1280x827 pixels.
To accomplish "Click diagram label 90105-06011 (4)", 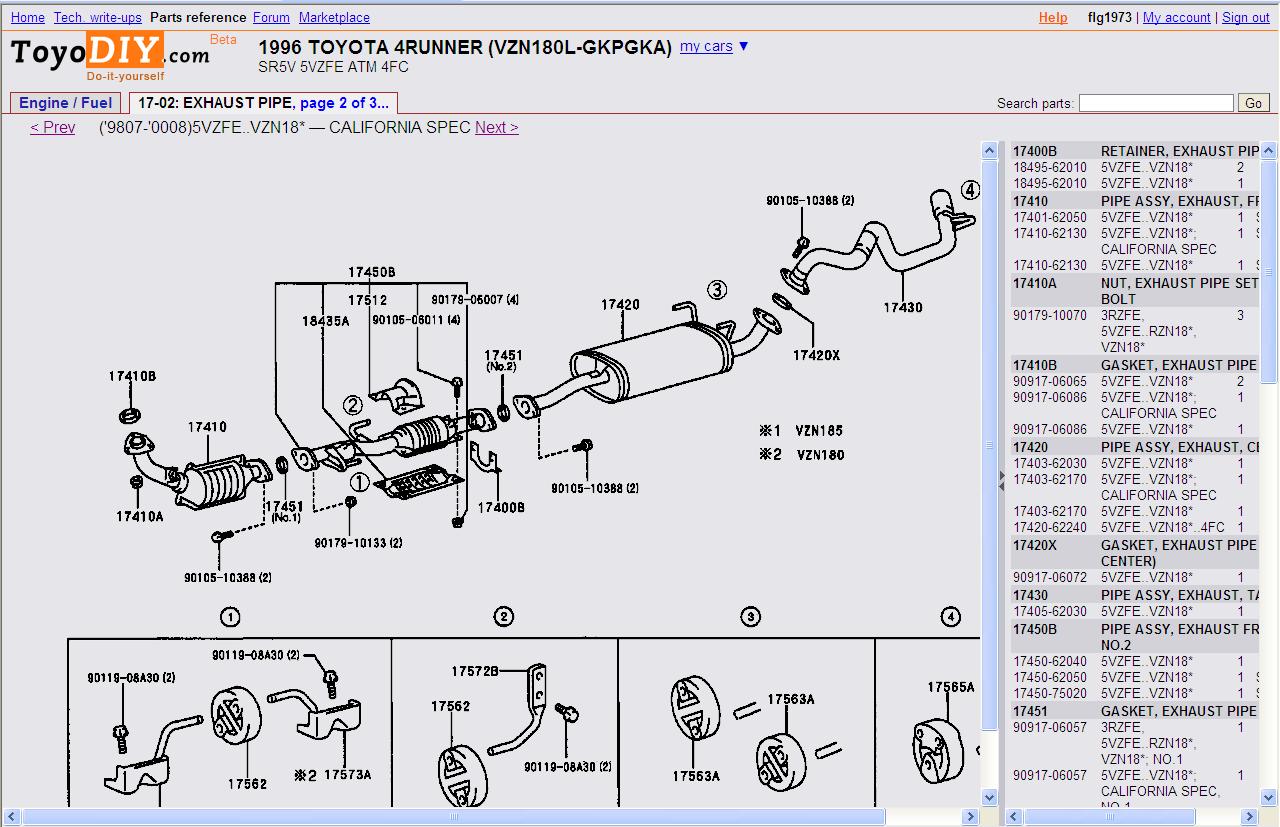I will [416, 320].
